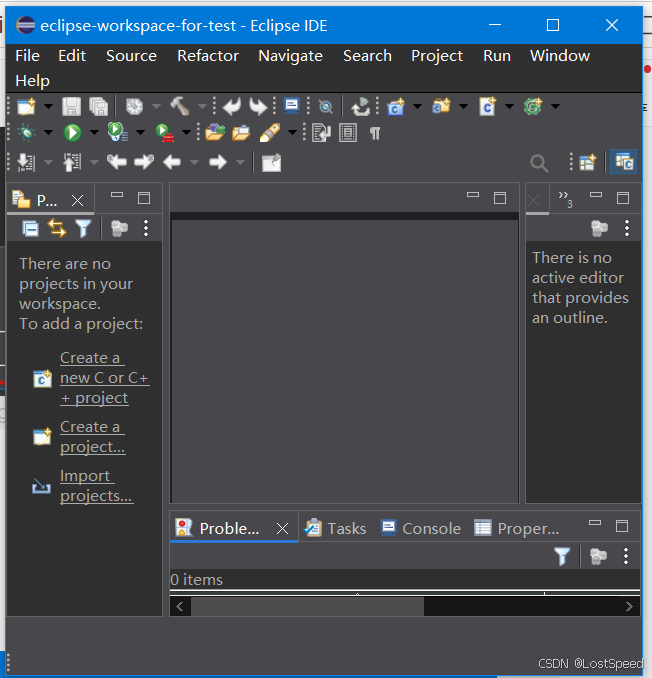This screenshot has width=652, height=678.
Task: Click Create a new C or C++ project link
Action: pos(105,378)
